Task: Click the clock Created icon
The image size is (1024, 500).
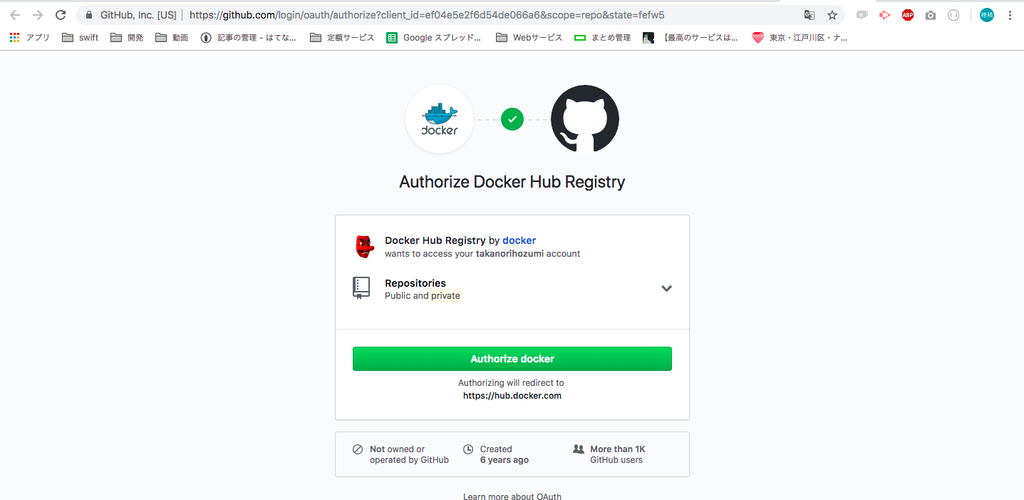Action: (468, 449)
